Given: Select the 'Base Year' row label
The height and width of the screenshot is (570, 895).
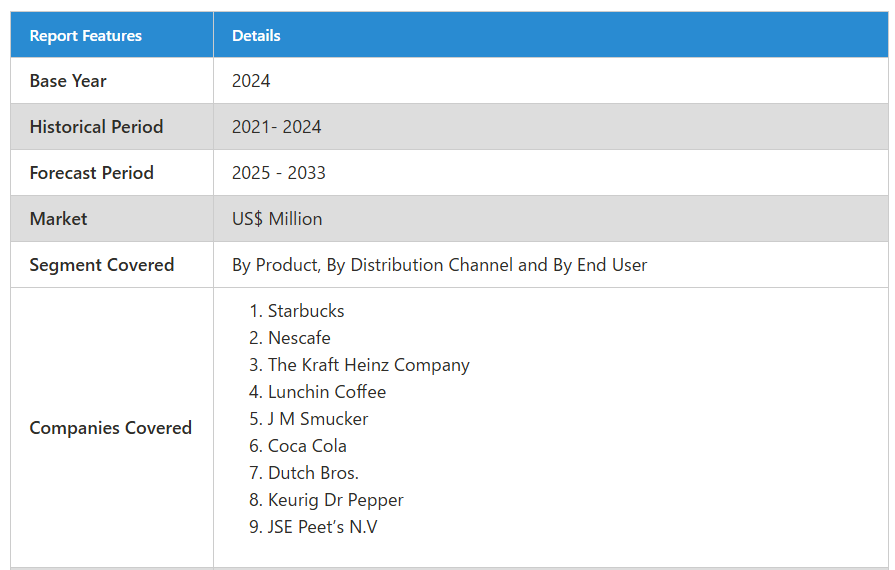Looking at the screenshot, I should [x=68, y=81].
